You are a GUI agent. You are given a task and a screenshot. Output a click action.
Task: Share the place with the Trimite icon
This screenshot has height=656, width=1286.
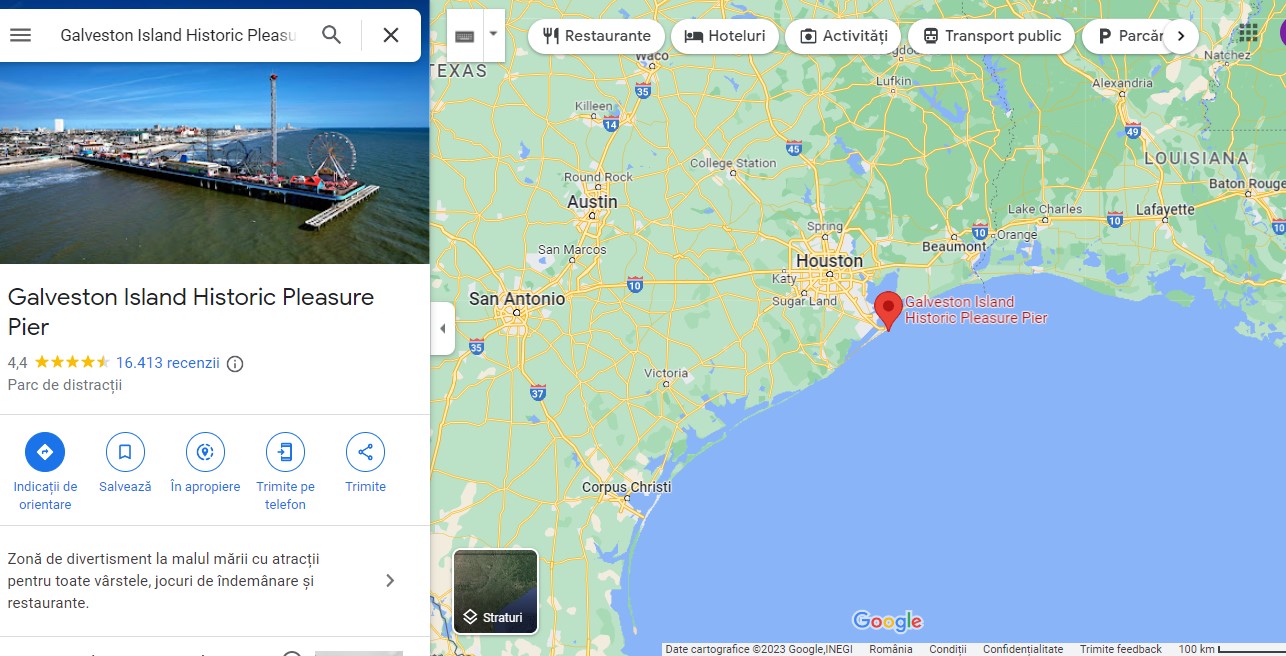coord(365,452)
